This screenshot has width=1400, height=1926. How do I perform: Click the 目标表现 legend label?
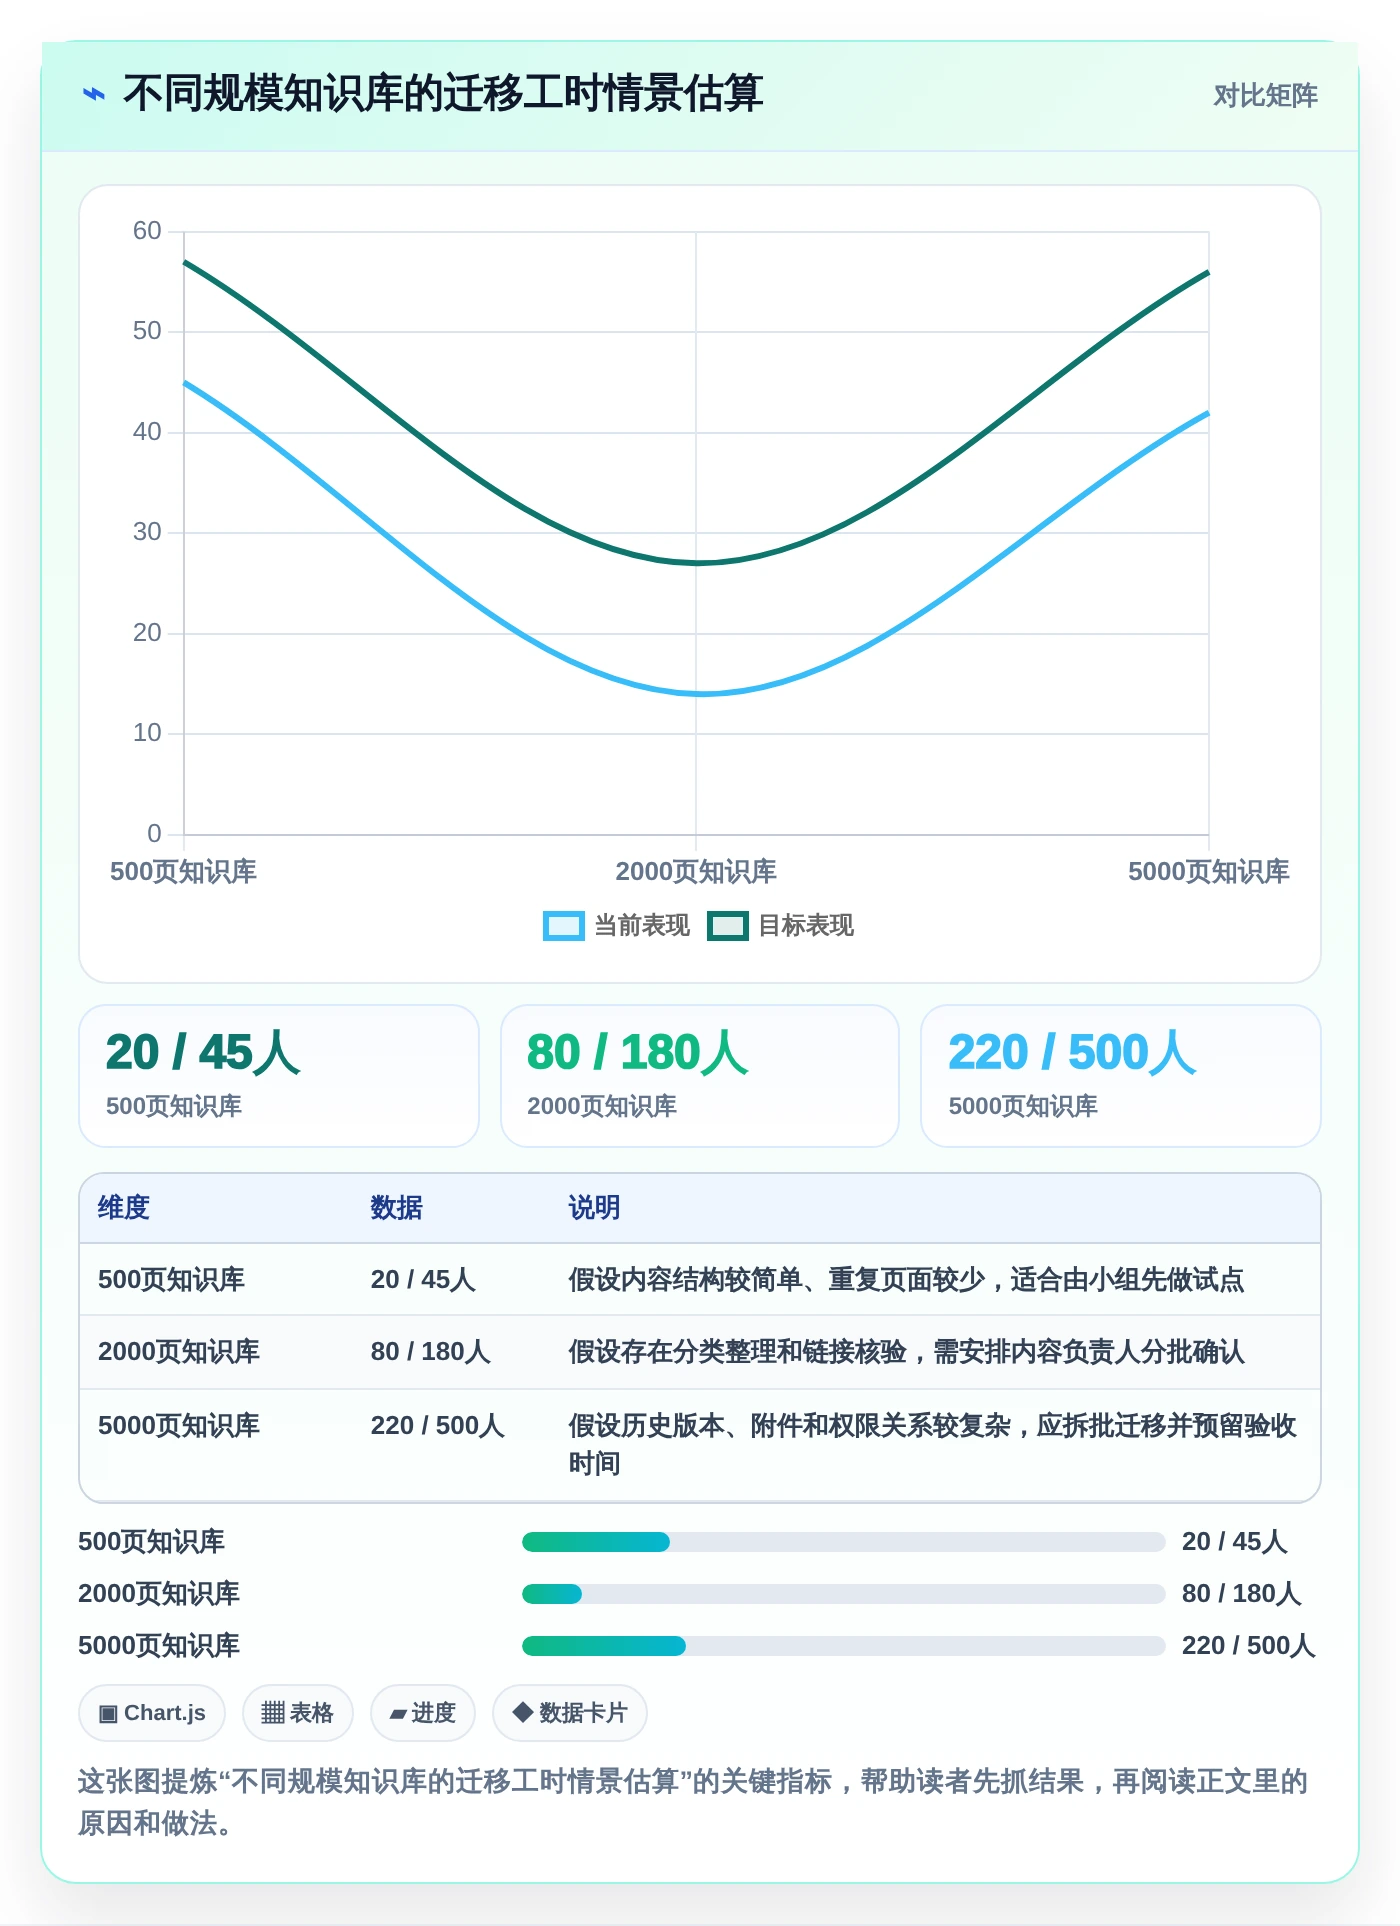tap(806, 926)
